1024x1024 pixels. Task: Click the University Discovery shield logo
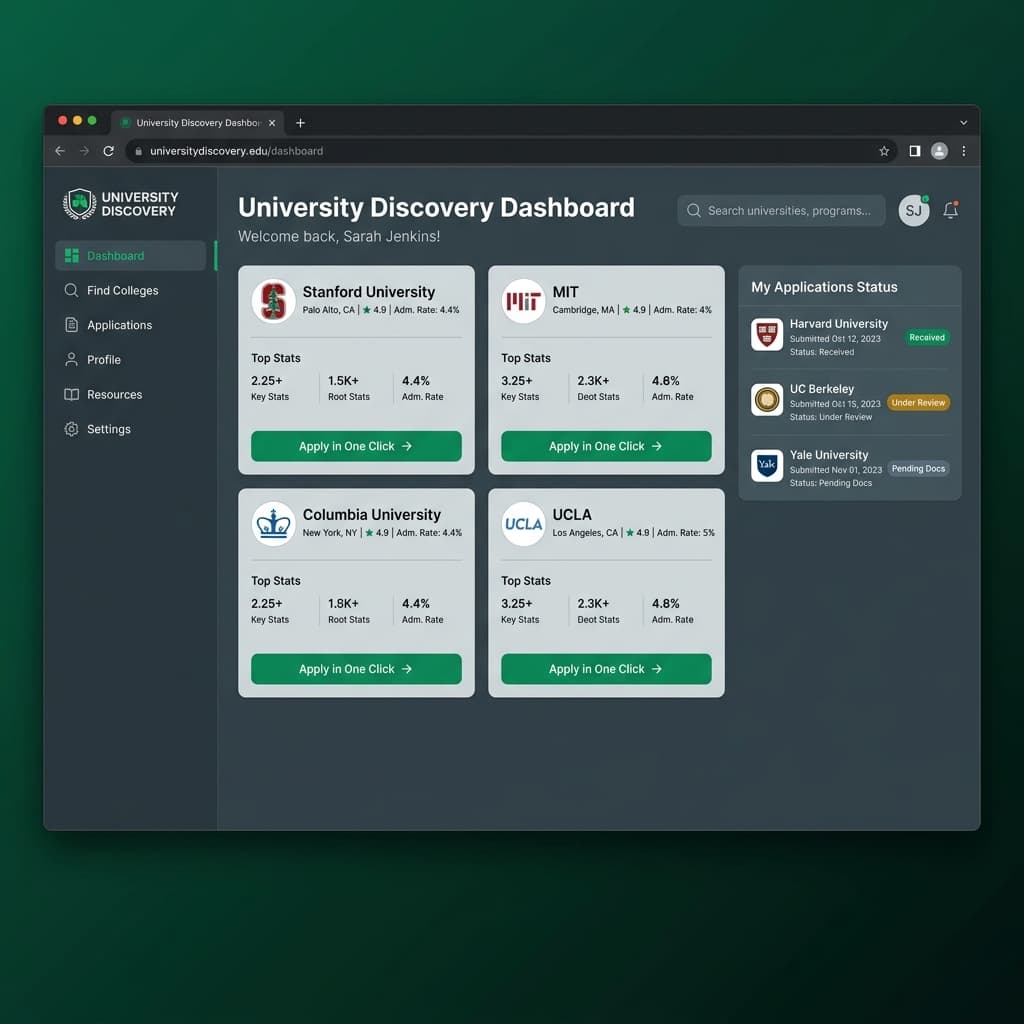pyautogui.click(x=80, y=204)
